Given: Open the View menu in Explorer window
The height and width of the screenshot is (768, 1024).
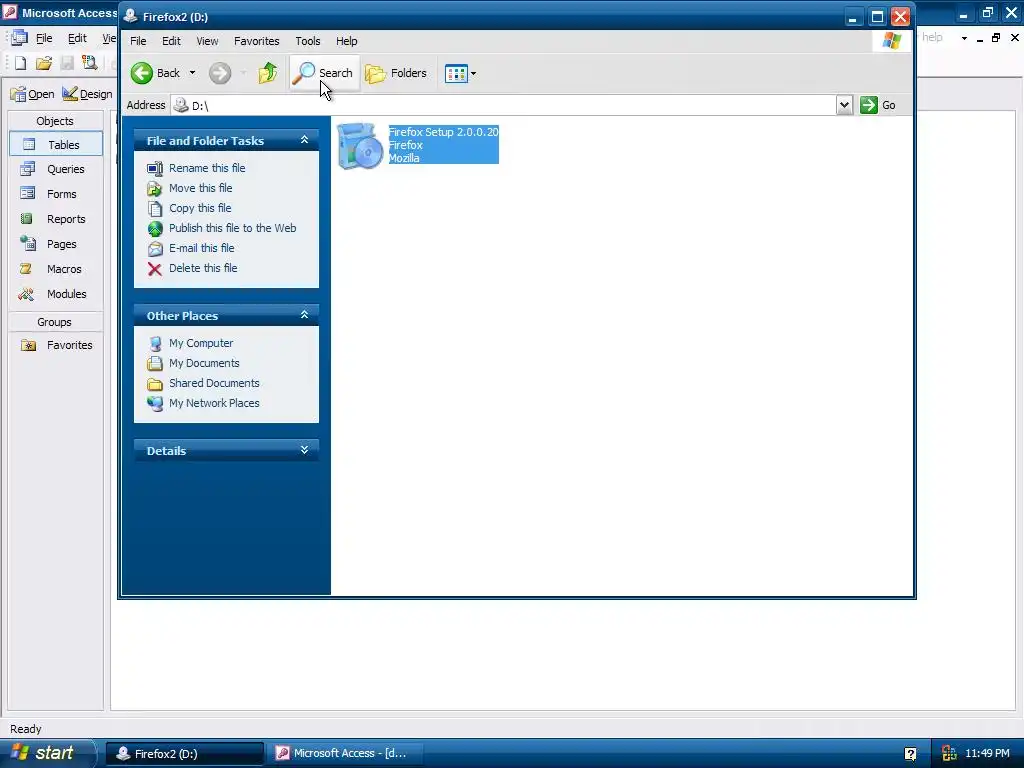Looking at the screenshot, I should (x=207, y=41).
